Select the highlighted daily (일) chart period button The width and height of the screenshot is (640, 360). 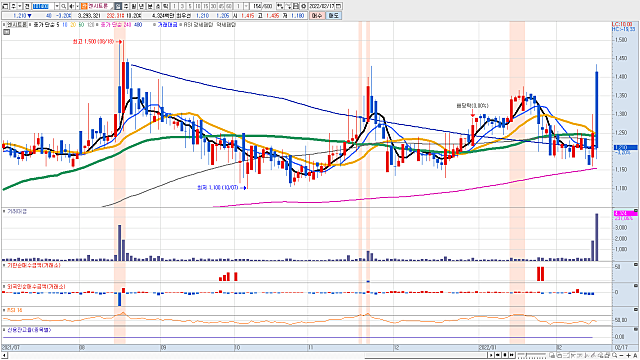[x=118, y=6]
